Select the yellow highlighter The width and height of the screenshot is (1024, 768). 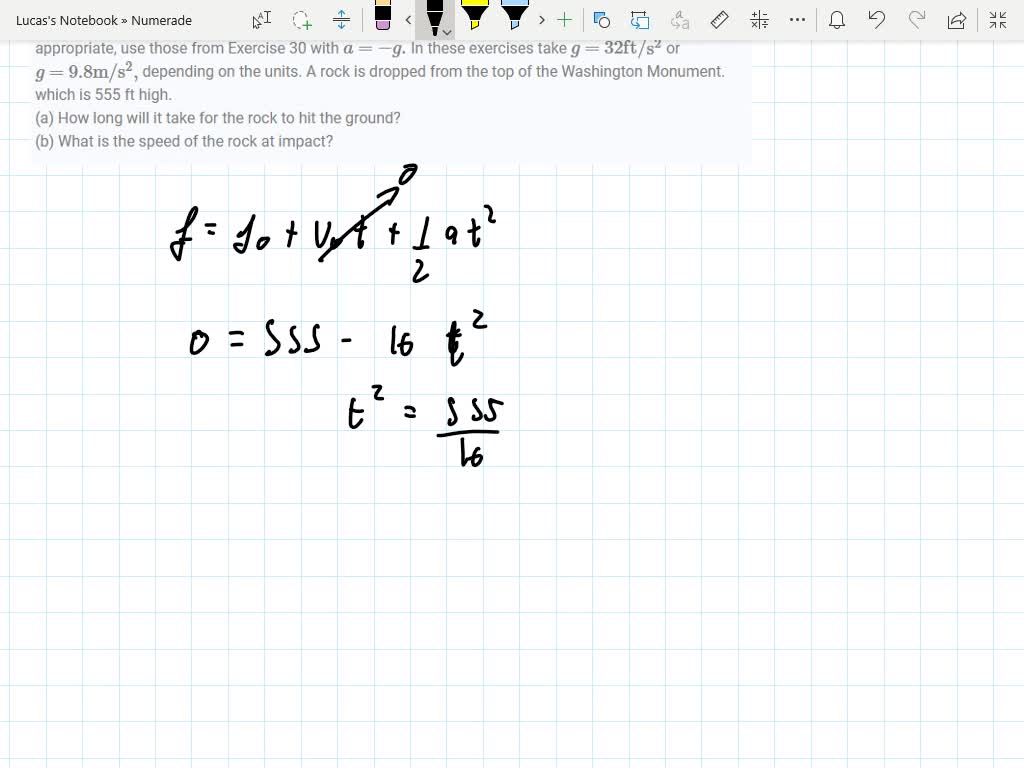pyautogui.click(x=475, y=18)
